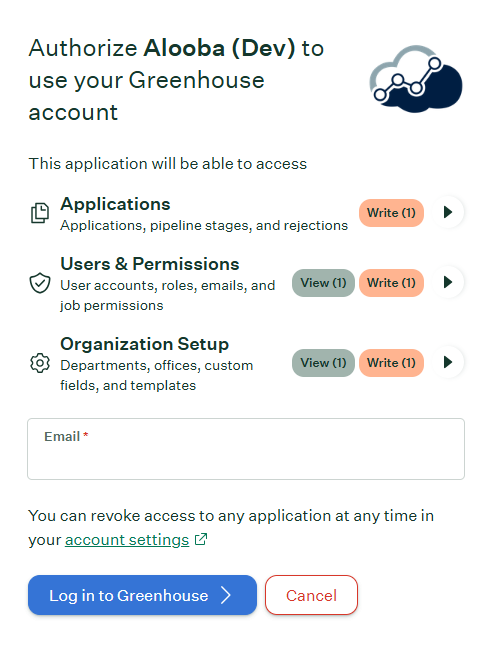Click the Alooba cloud logo icon
This screenshot has width=491, height=645.
(416, 79)
